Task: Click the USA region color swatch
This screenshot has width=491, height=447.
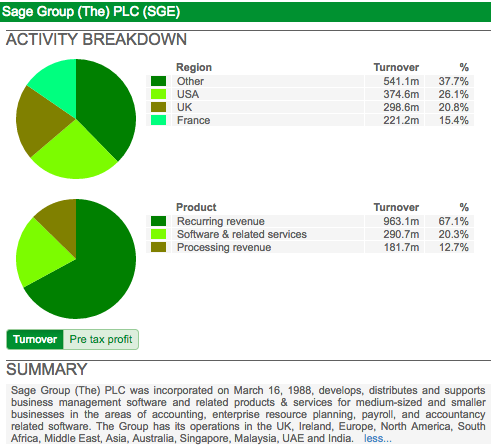Action: (158, 94)
